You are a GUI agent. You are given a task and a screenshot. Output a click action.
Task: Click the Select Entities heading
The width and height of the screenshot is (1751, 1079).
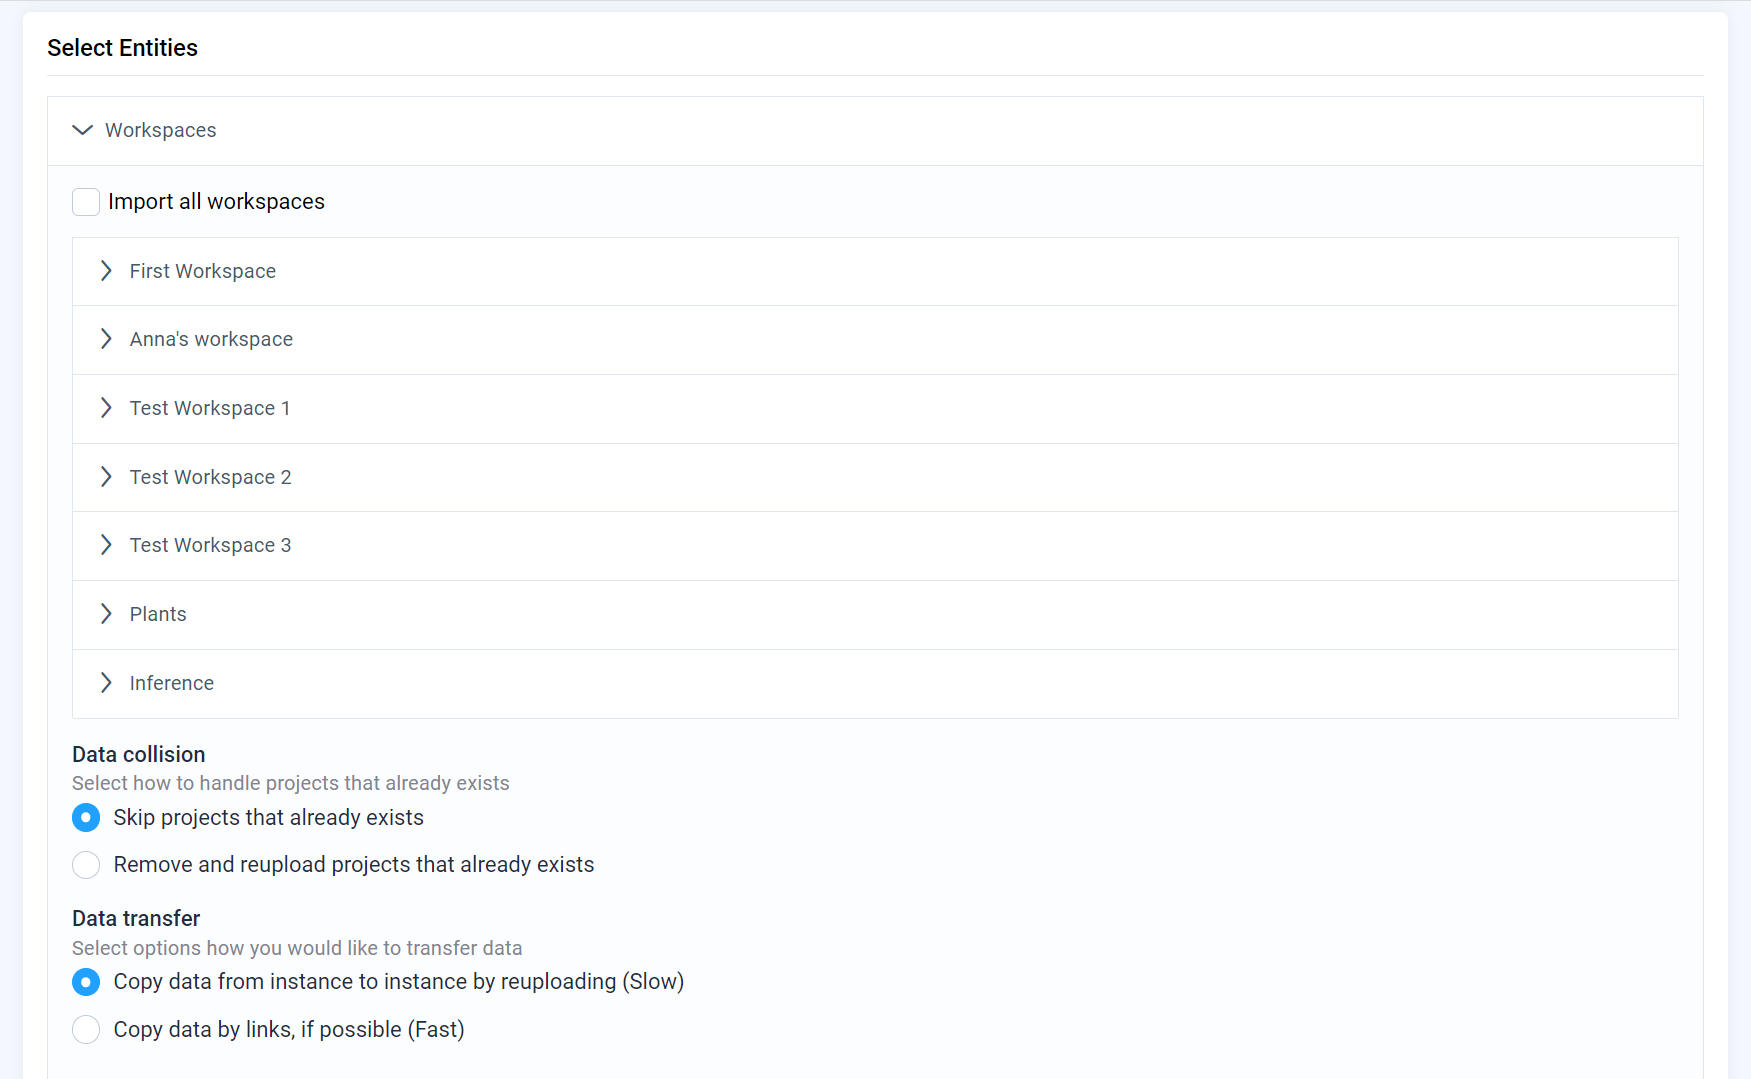(x=122, y=47)
